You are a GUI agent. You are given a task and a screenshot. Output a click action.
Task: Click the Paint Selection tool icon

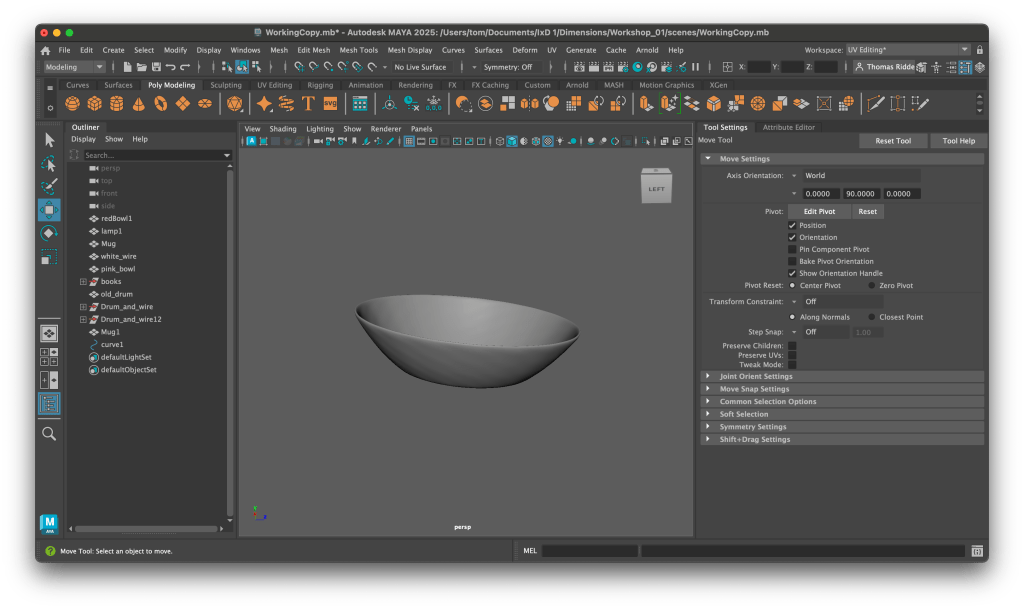[x=49, y=186]
